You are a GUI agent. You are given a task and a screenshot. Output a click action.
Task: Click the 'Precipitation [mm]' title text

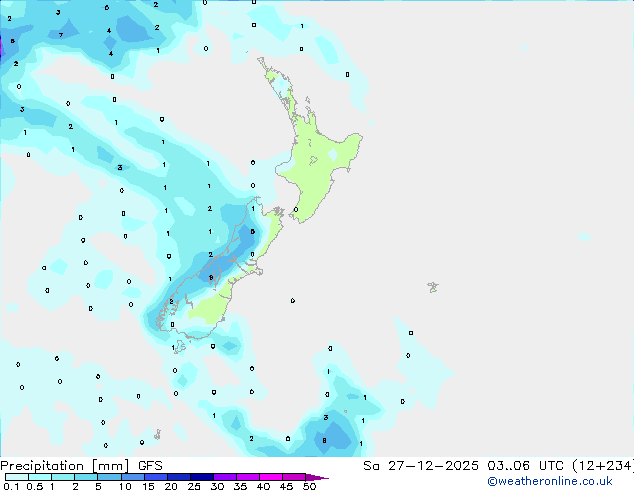65,466
